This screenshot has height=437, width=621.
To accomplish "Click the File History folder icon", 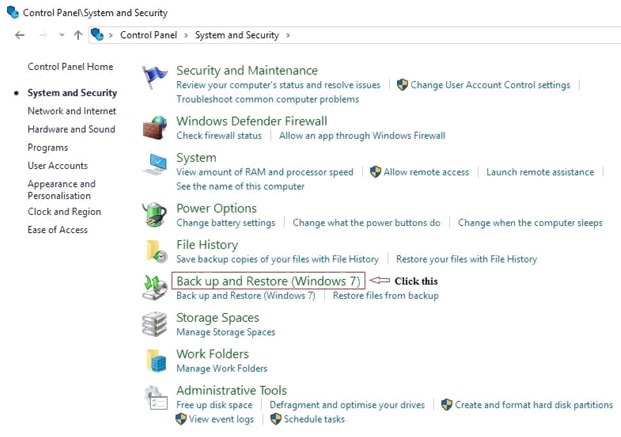I will (156, 251).
